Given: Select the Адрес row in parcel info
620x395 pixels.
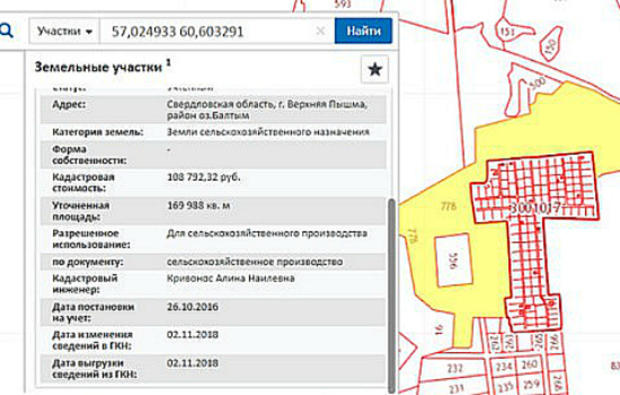Looking at the screenshot, I should (213, 110).
